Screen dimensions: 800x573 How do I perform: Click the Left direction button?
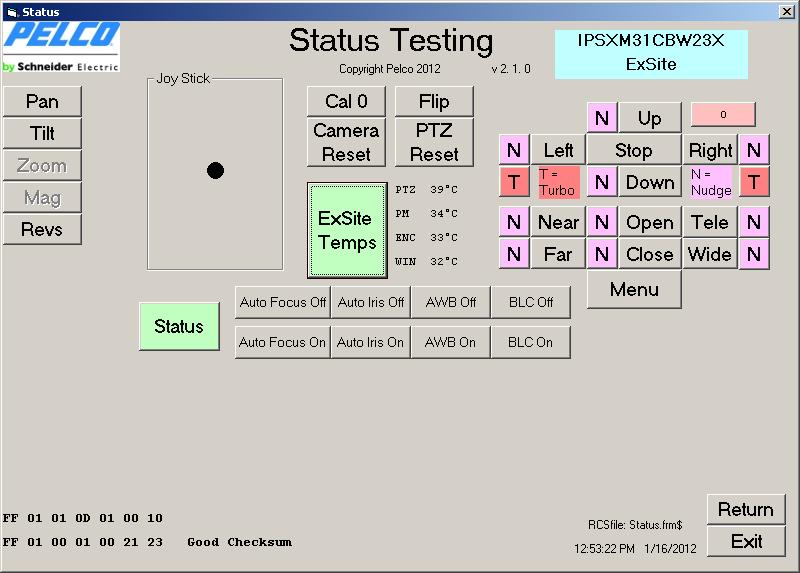point(558,150)
